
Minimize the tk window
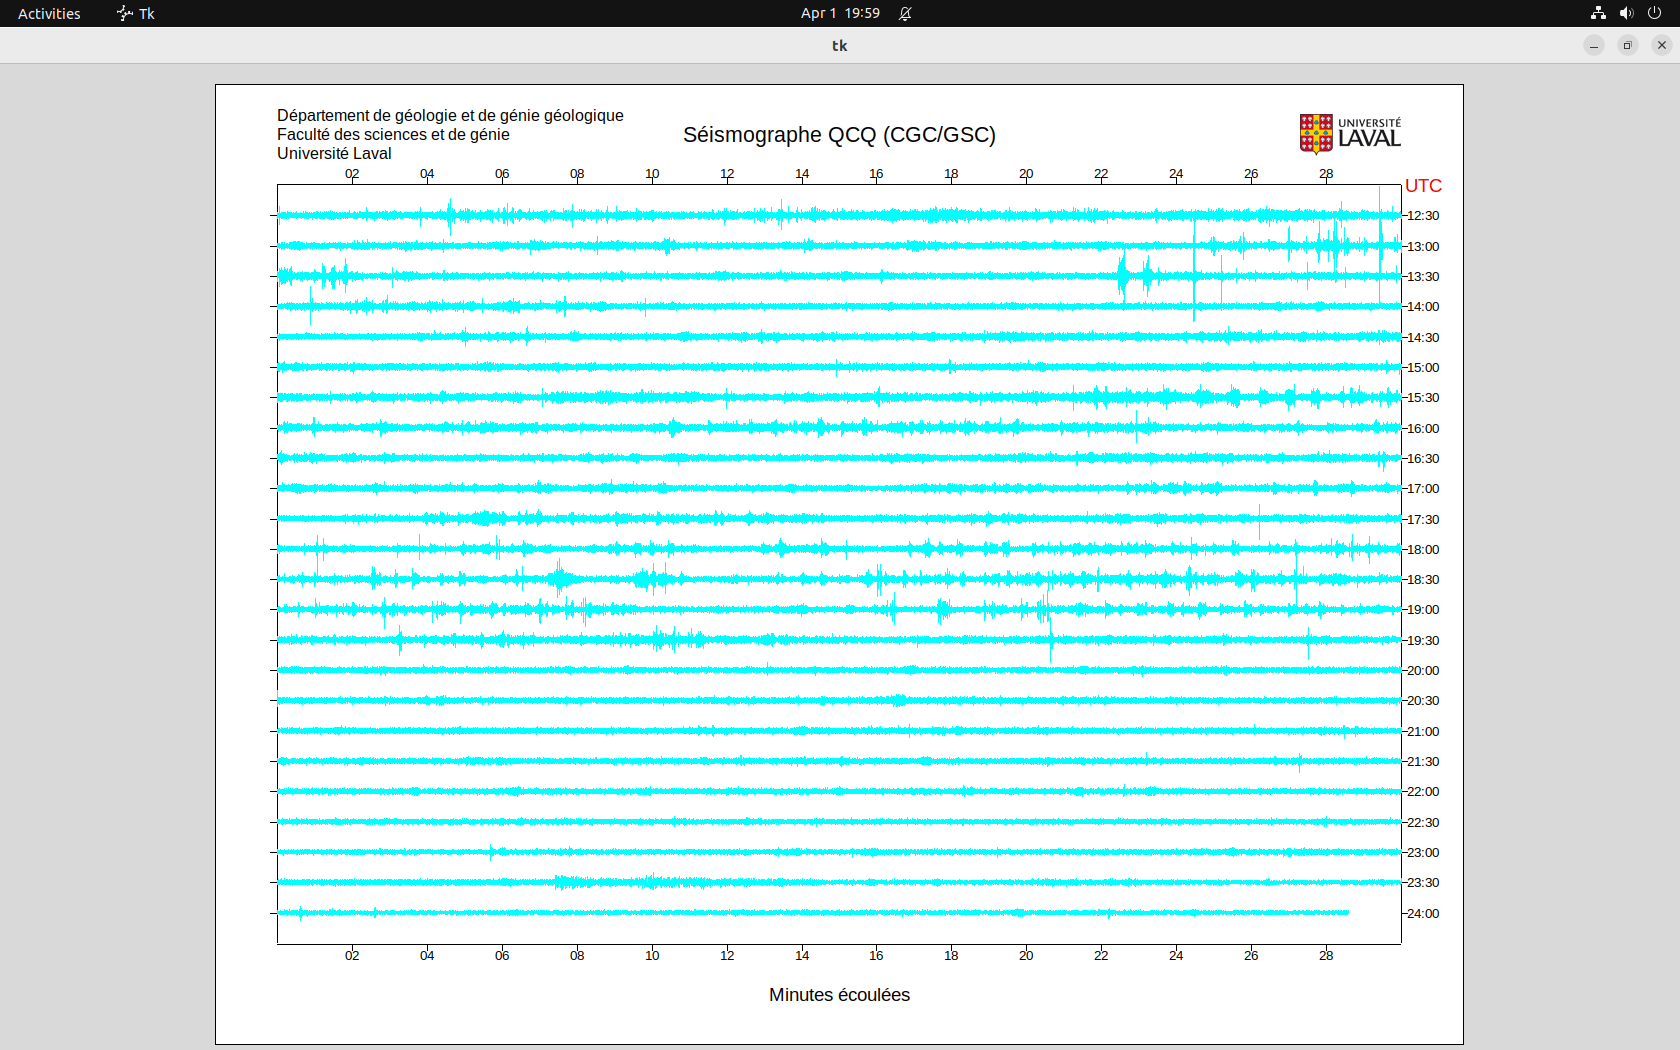(1594, 45)
